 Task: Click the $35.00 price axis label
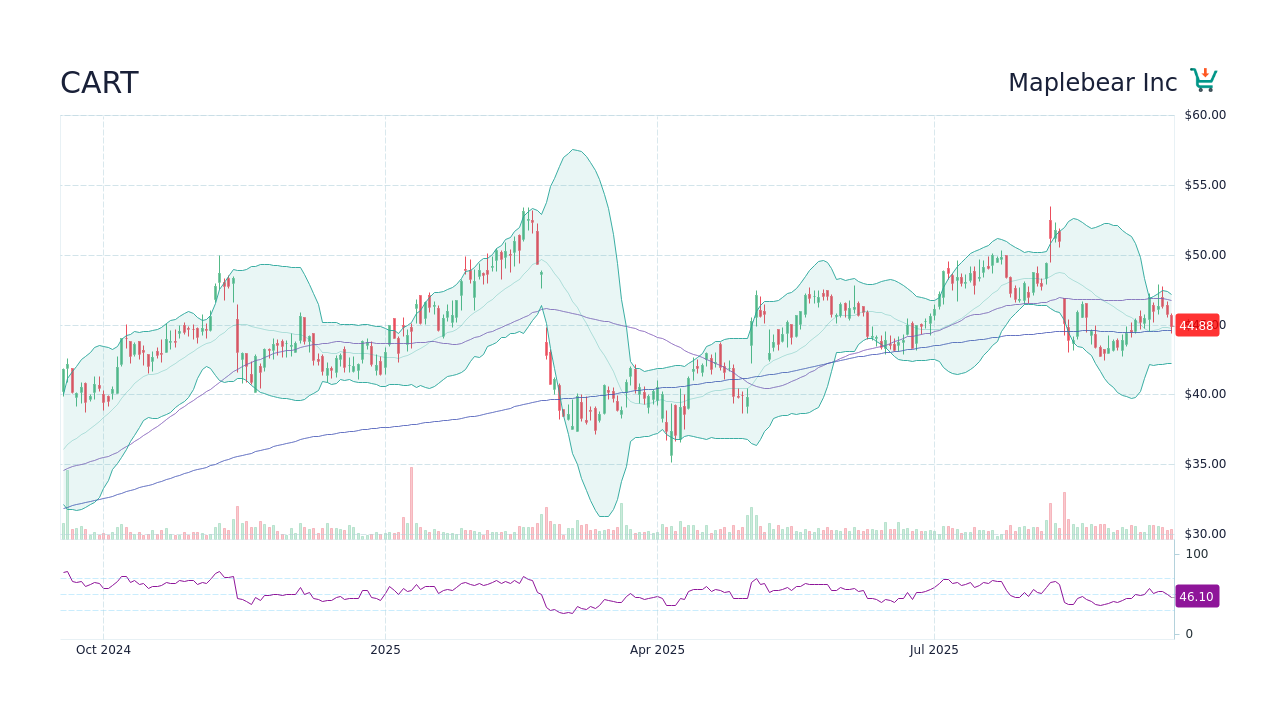(x=1205, y=464)
